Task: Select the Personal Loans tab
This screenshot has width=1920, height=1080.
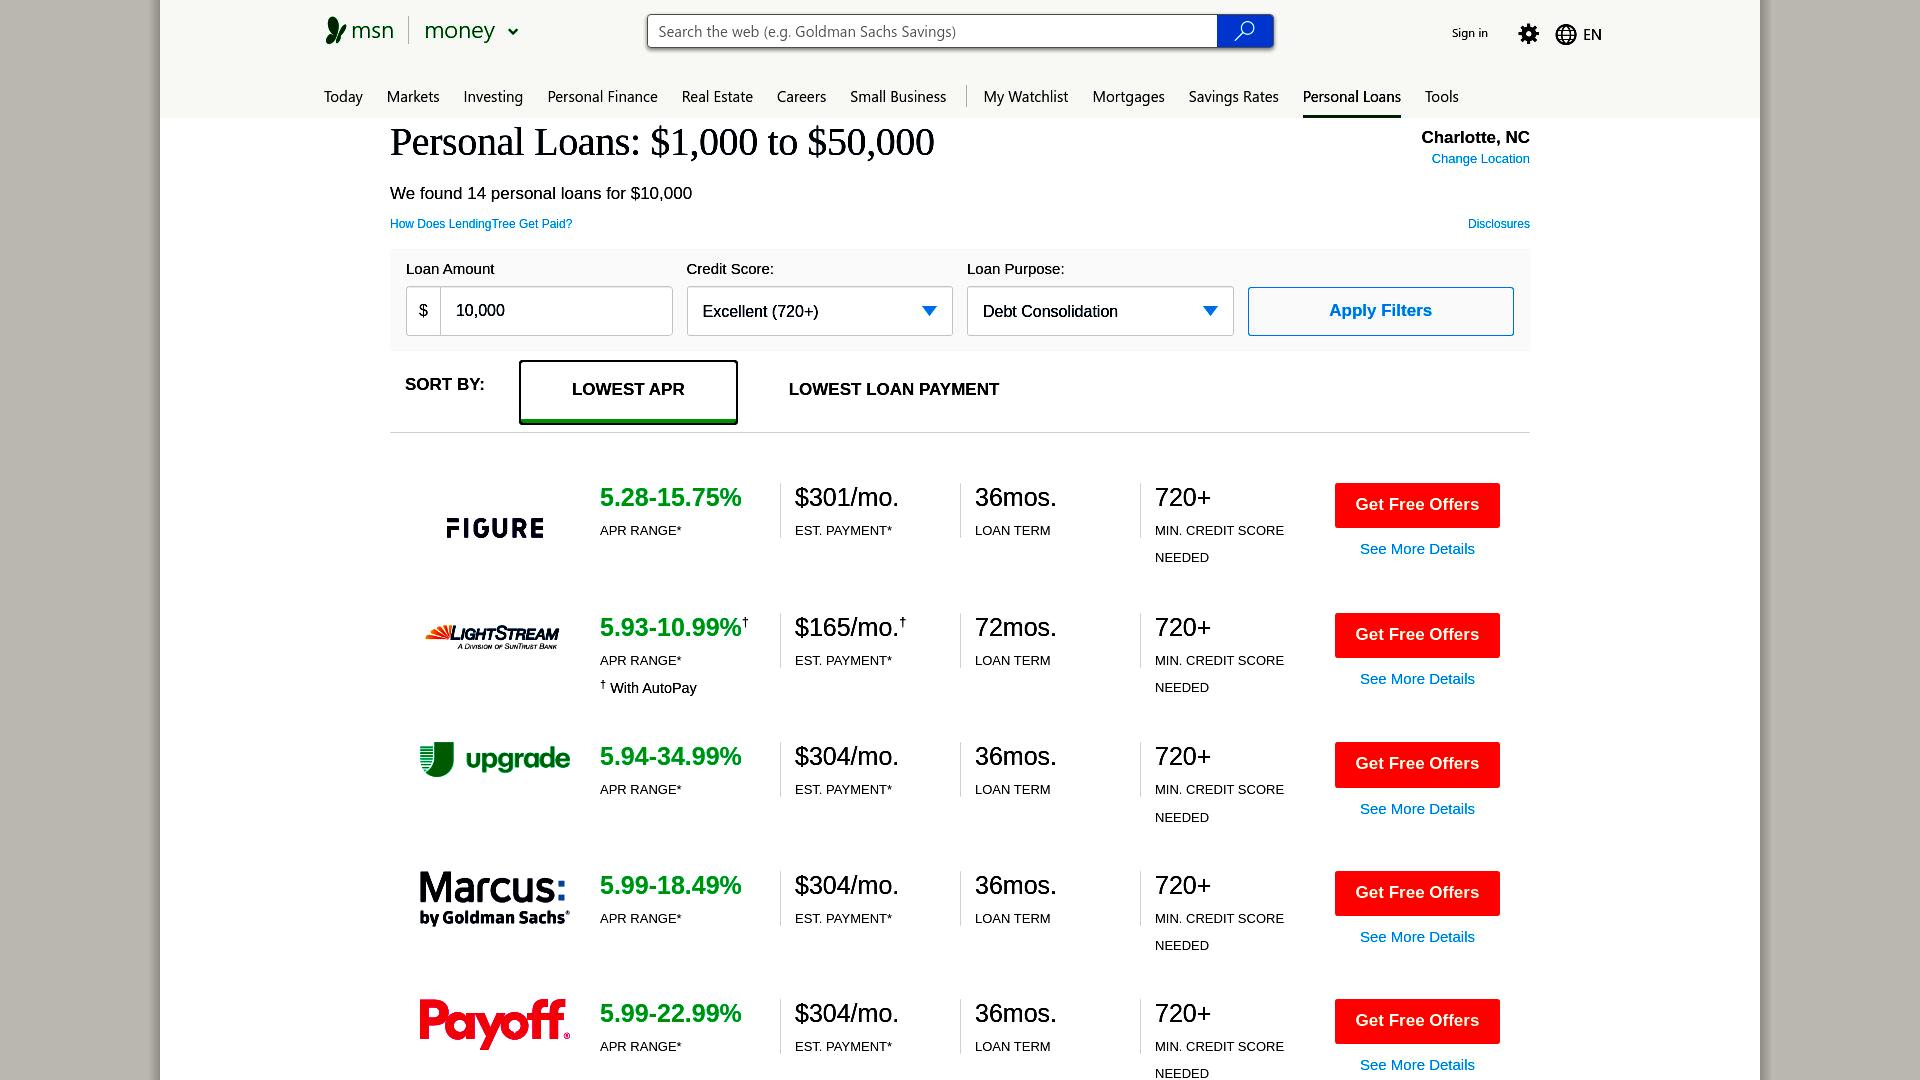Action: 1351,97
